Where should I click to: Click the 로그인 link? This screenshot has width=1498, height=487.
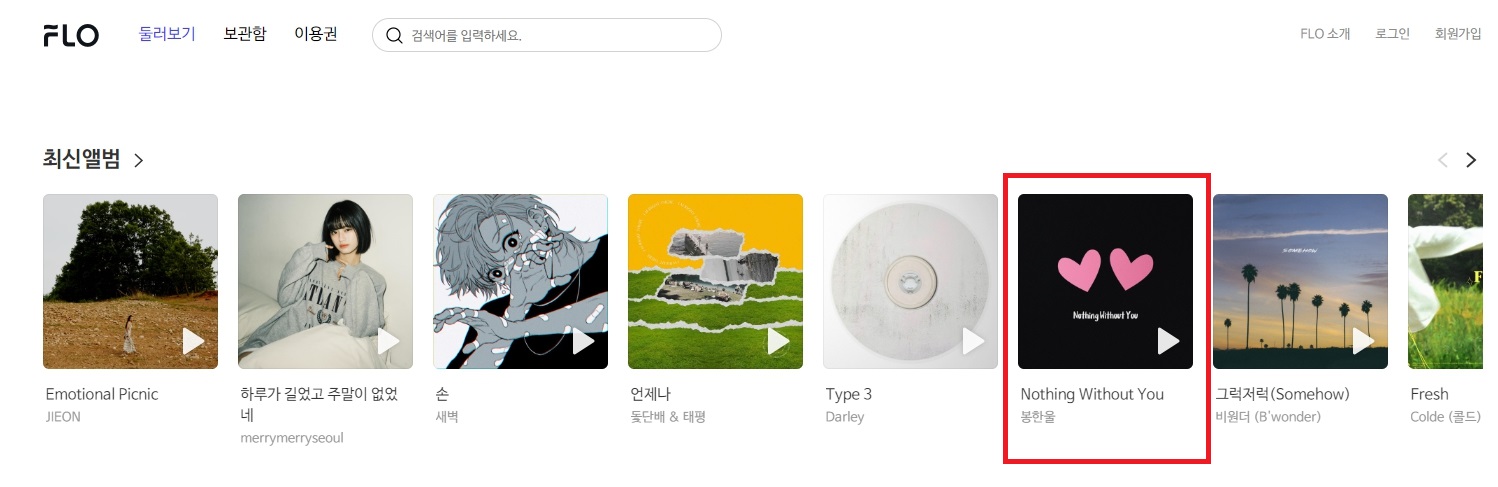pos(1392,34)
